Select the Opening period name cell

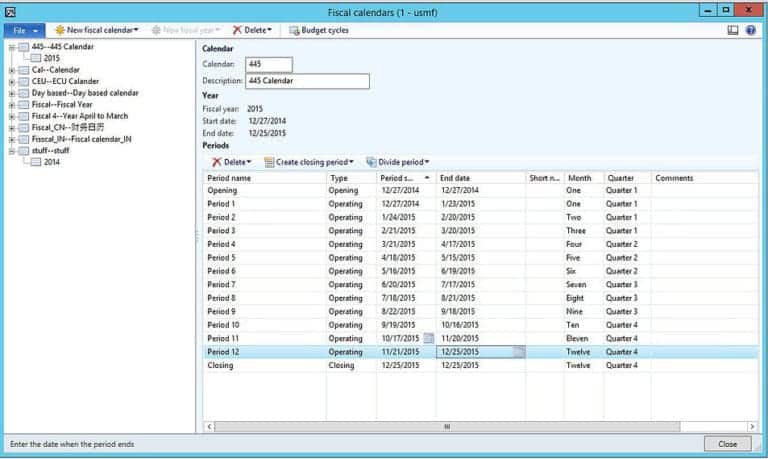coord(222,191)
